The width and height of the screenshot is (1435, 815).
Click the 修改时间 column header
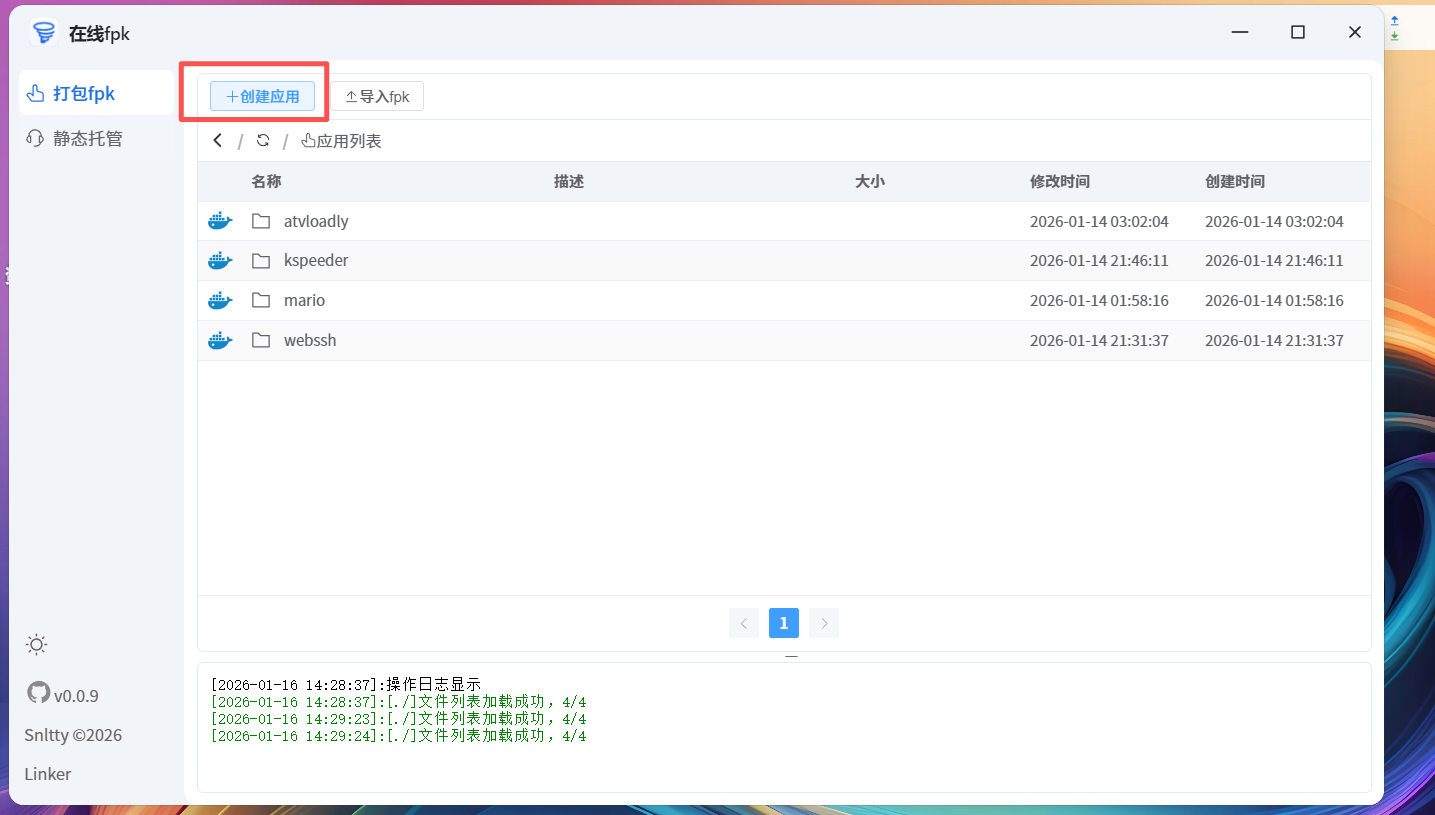point(1060,182)
